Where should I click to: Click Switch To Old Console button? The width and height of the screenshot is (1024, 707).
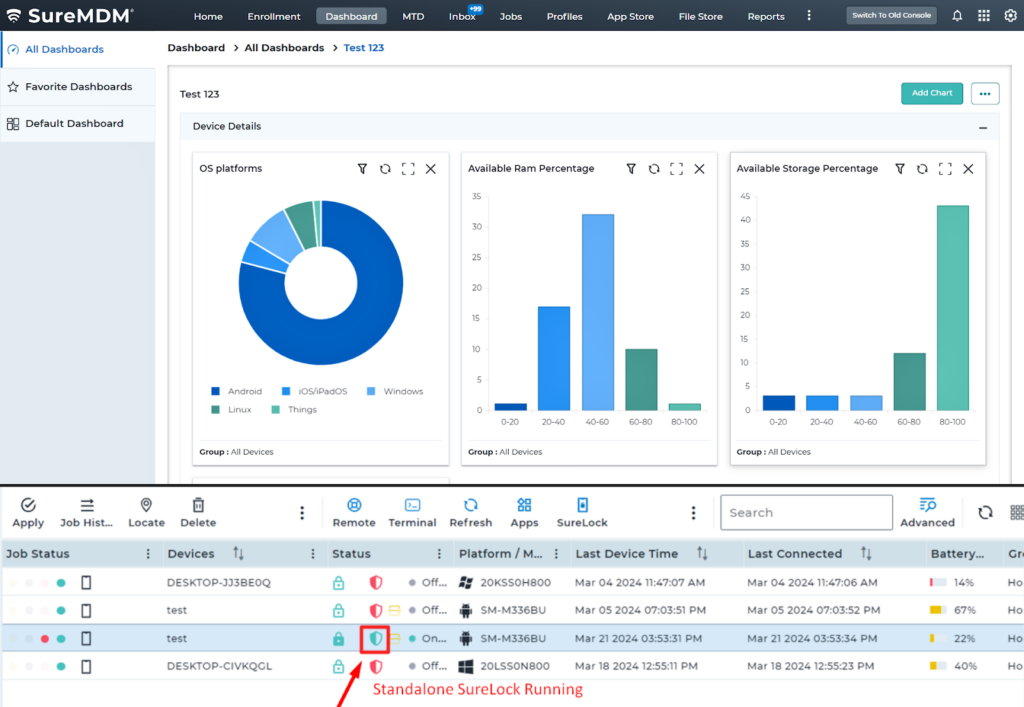point(891,16)
